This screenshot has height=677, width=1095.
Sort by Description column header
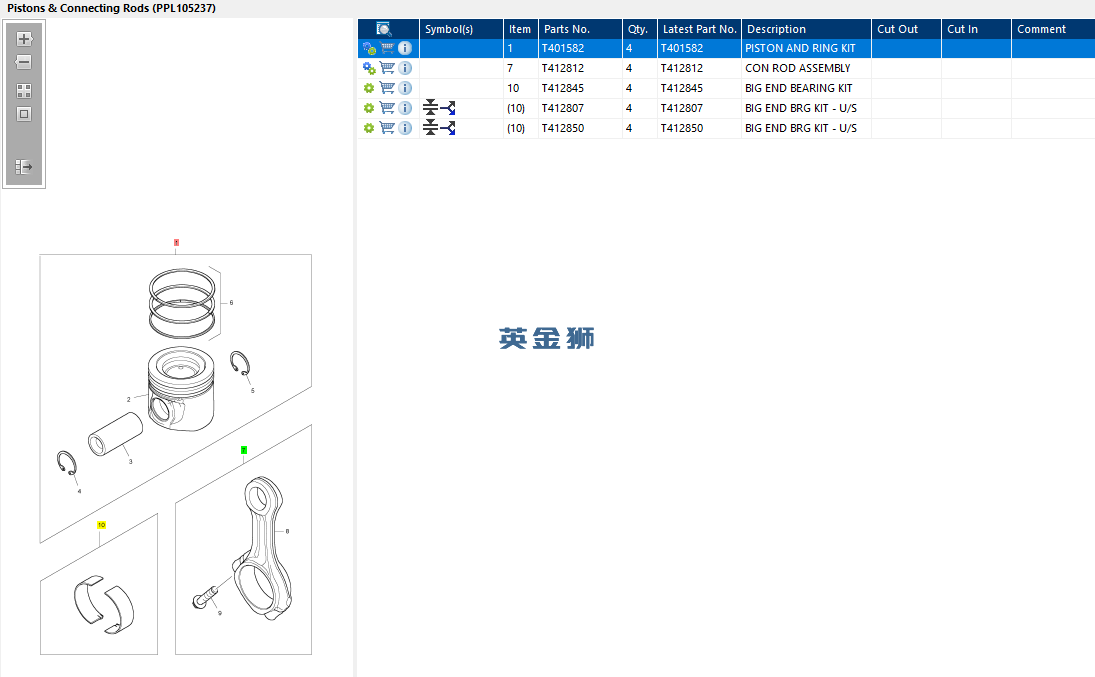point(806,29)
